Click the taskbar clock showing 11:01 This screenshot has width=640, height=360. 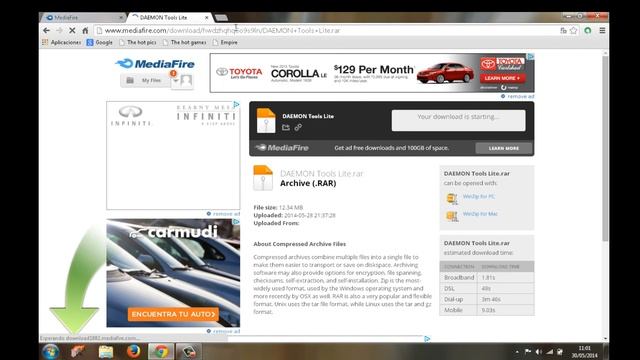click(584, 352)
